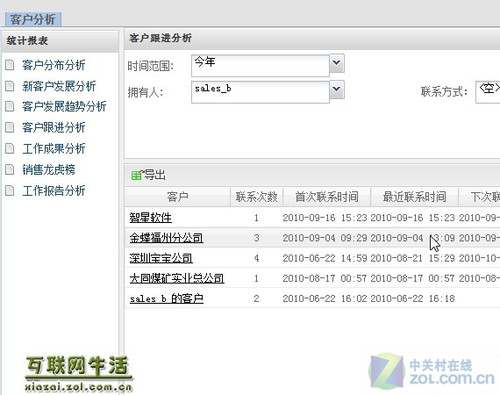Open customer 深圳宝宝公司

[161, 258]
